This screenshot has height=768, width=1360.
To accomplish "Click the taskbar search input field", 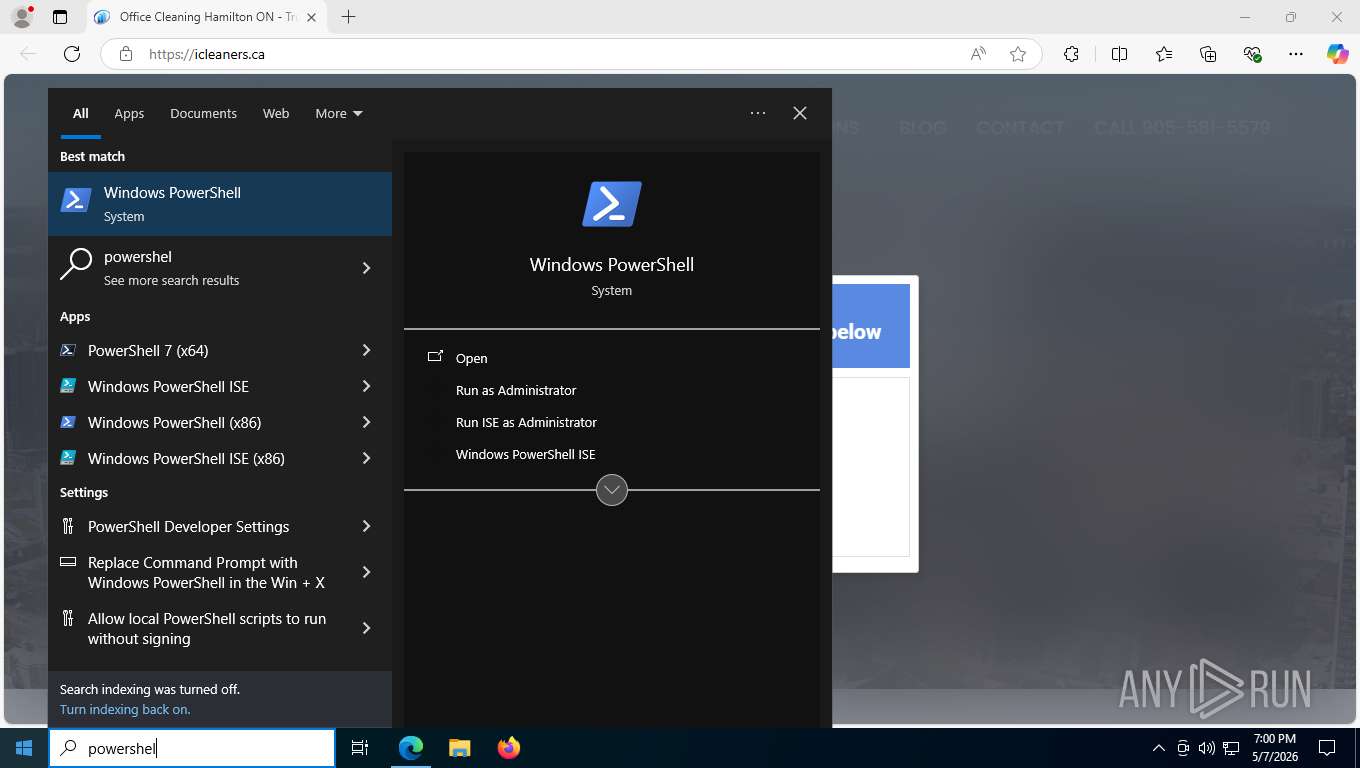I will pos(192,748).
